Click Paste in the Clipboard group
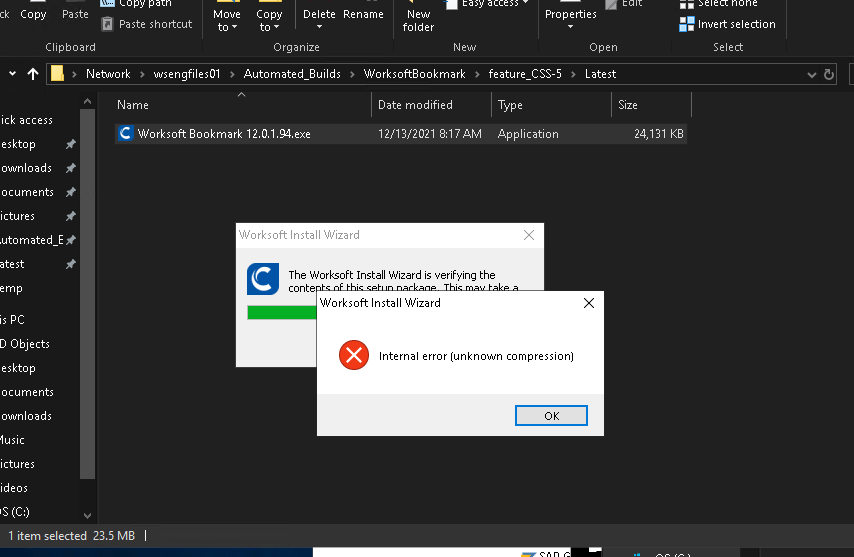 click(x=75, y=14)
